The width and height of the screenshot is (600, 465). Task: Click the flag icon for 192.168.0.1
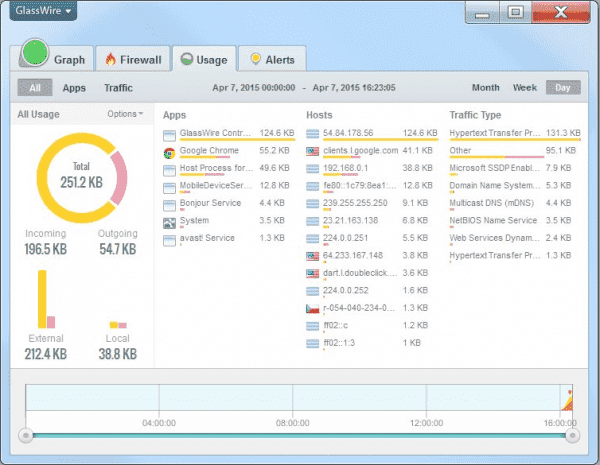[x=312, y=169]
